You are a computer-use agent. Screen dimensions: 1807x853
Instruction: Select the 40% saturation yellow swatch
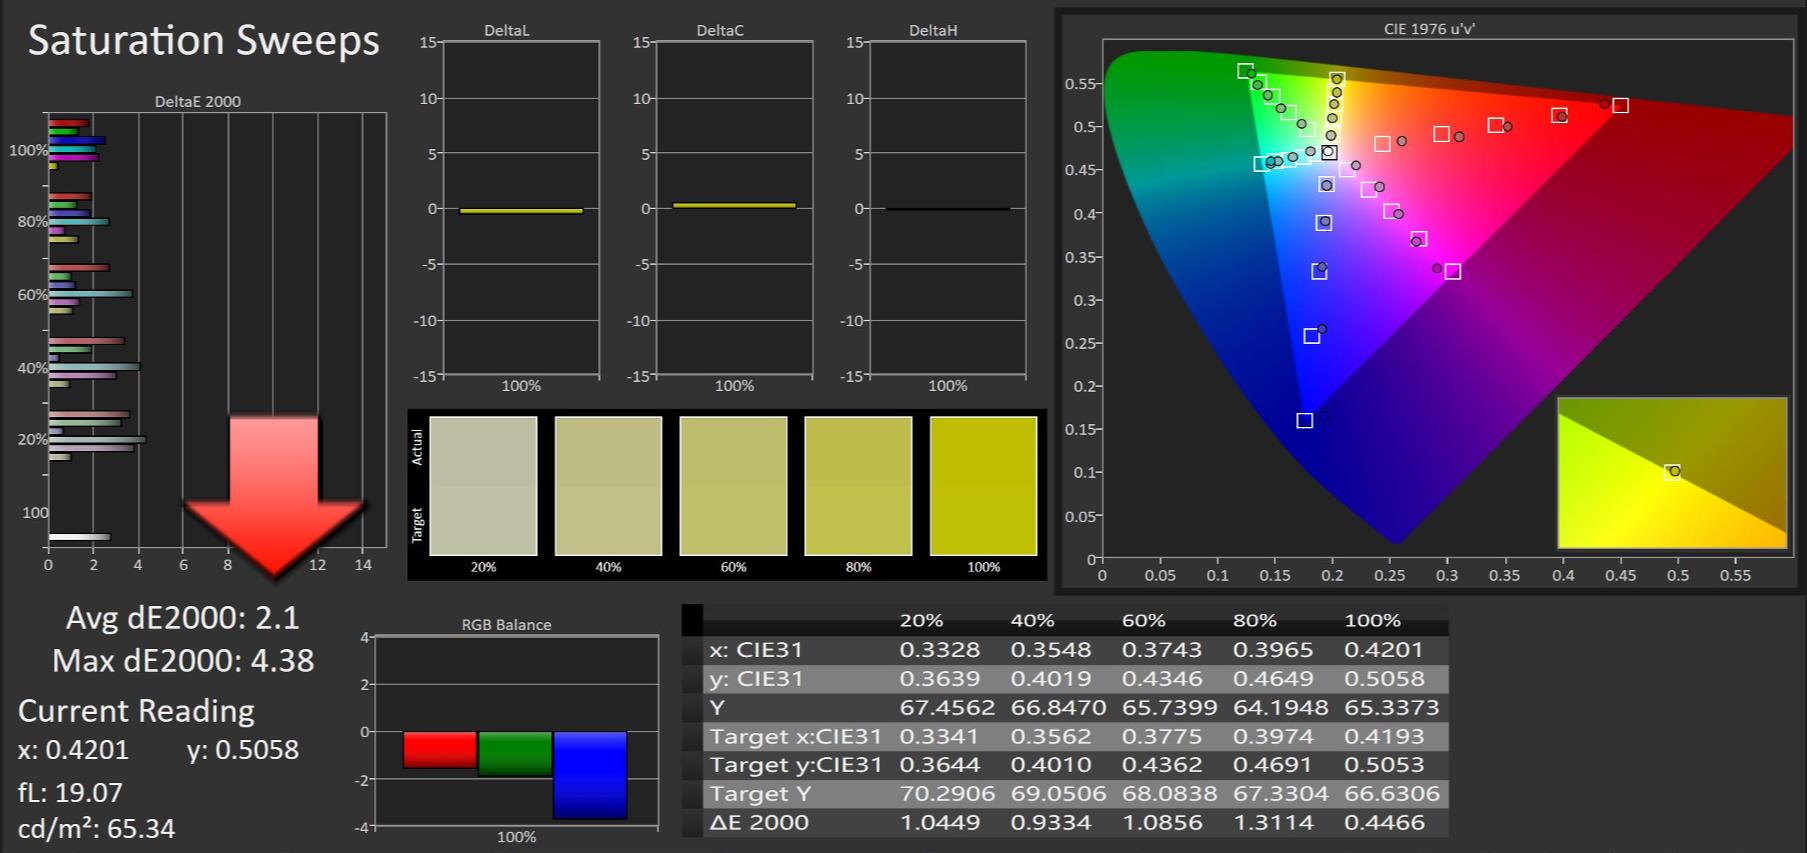[608, 486]
